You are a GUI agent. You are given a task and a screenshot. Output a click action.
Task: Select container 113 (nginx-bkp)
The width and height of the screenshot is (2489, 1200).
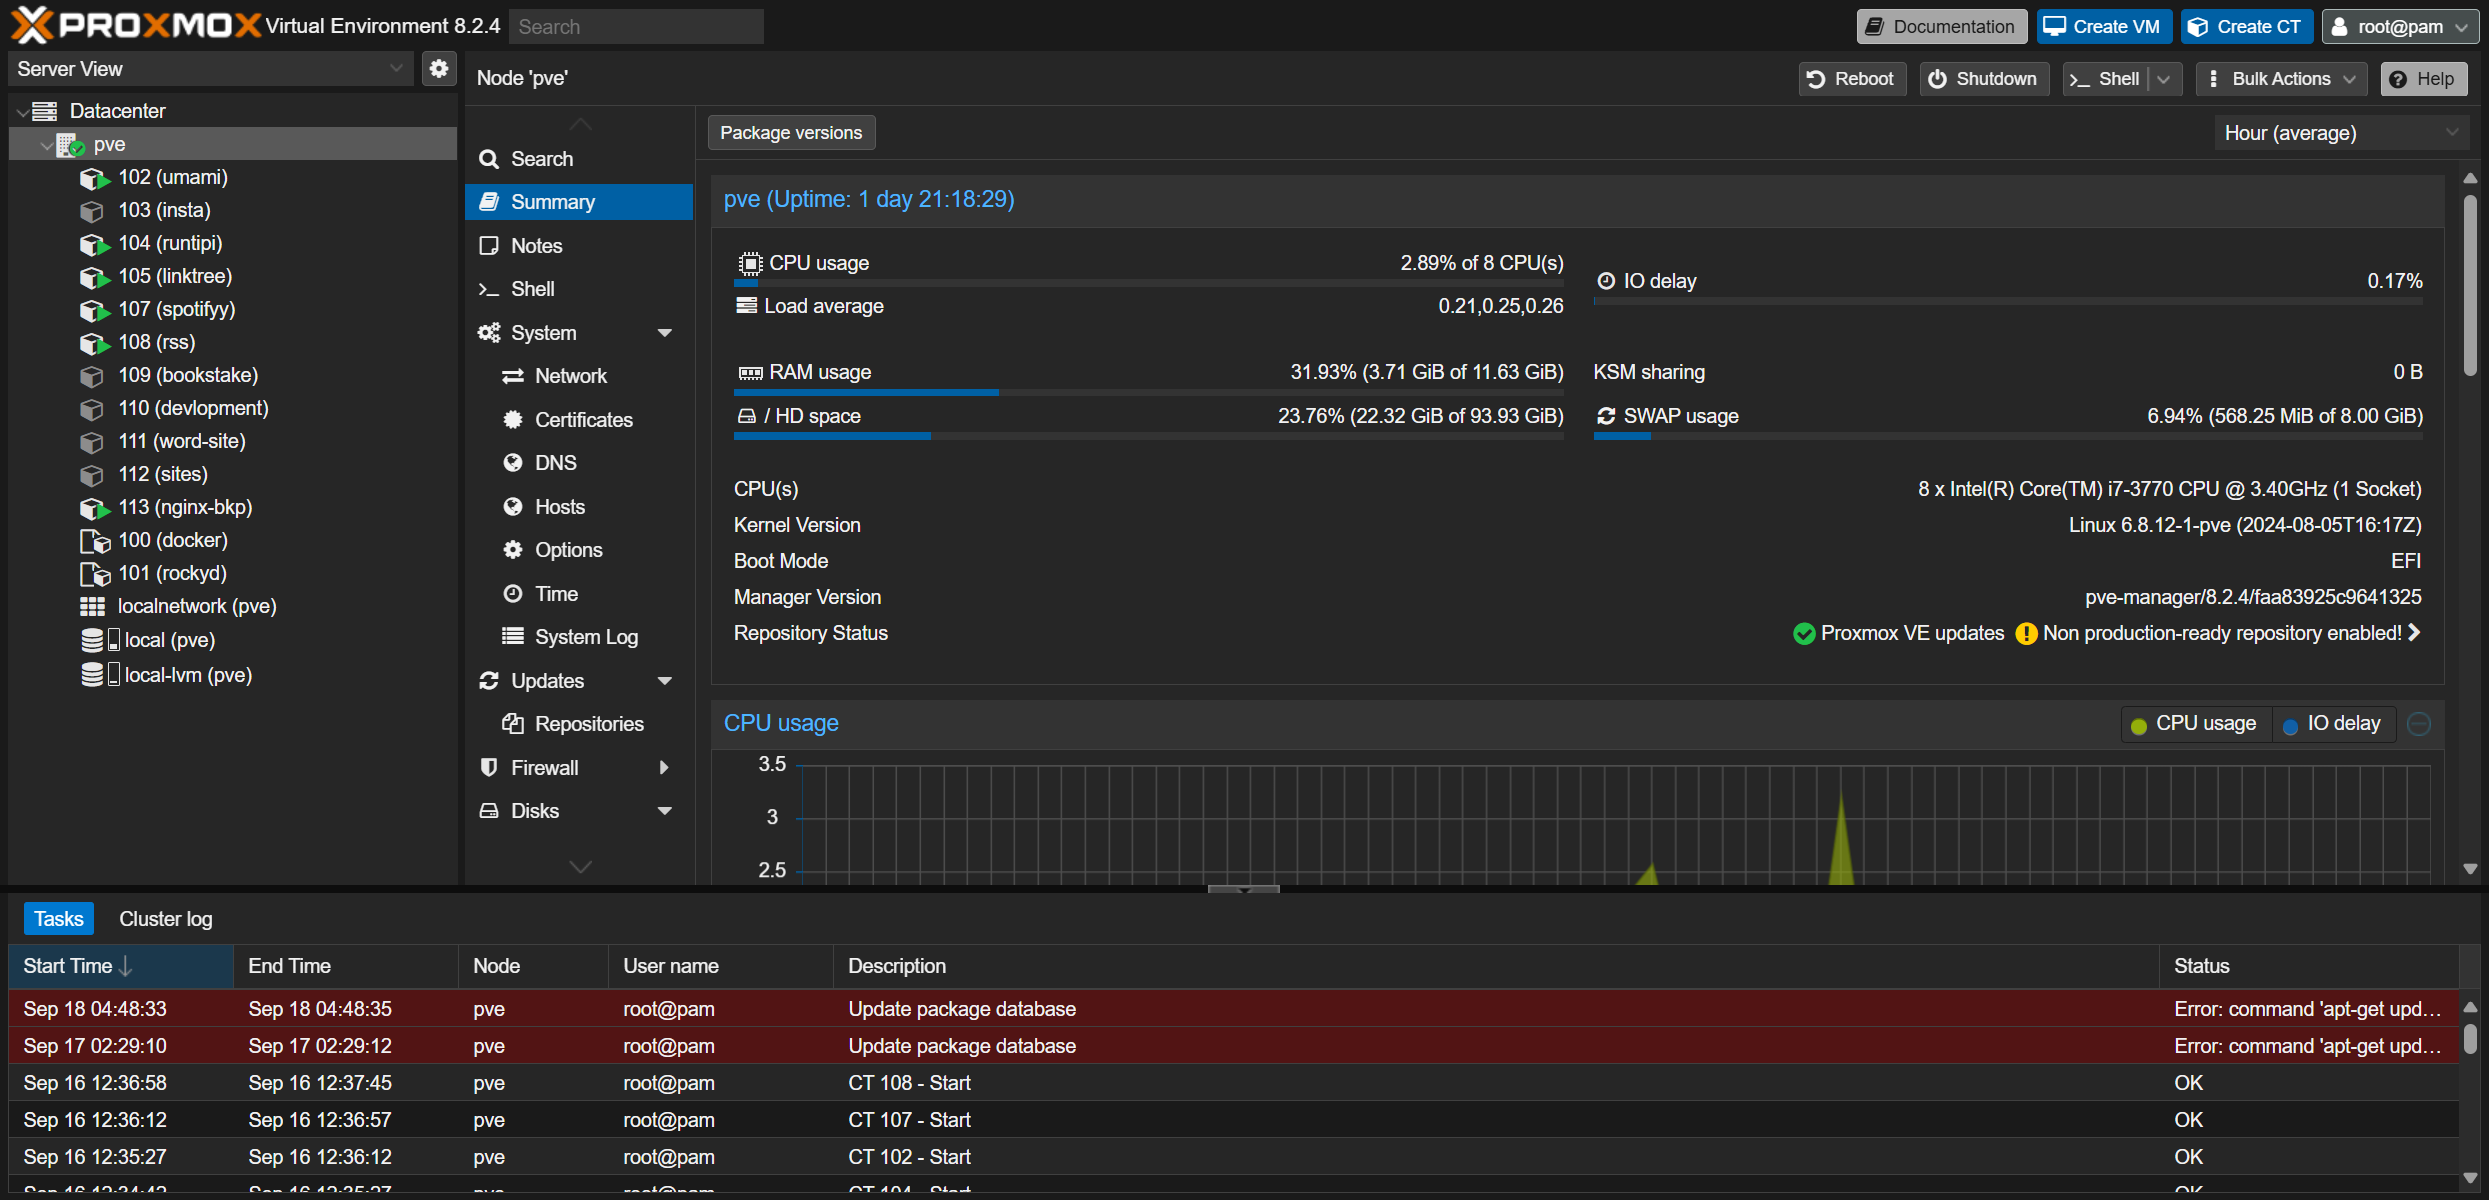click(185, 507)
